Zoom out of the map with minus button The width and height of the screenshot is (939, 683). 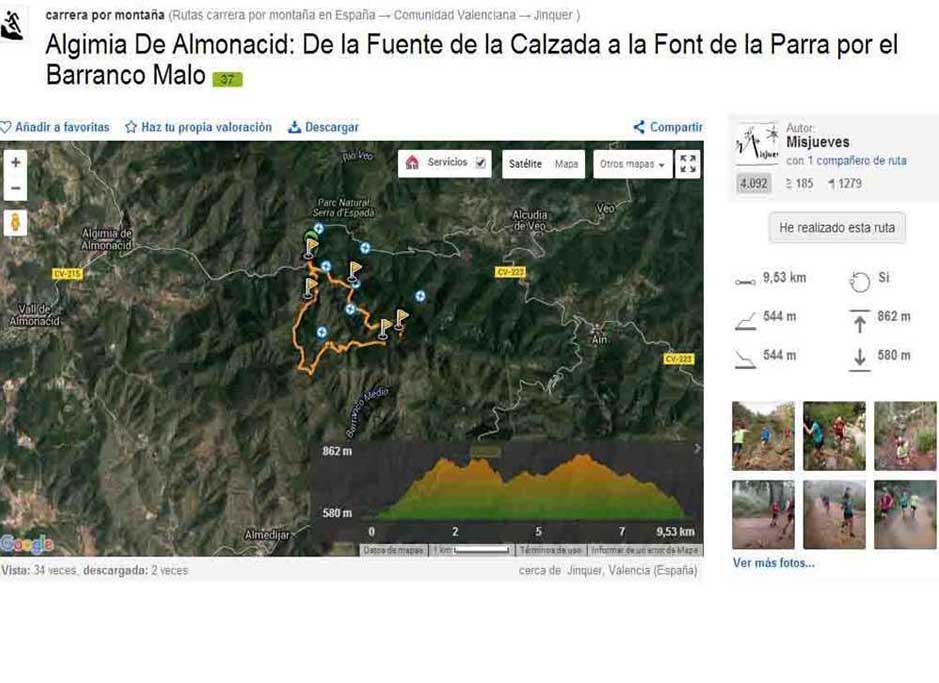[15, 188]
